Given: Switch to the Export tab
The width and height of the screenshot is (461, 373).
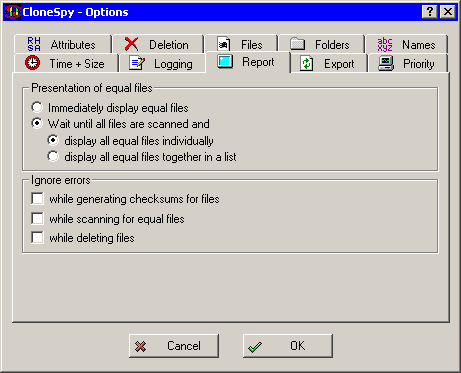Looking at the screenshot, I should point(329,63).
